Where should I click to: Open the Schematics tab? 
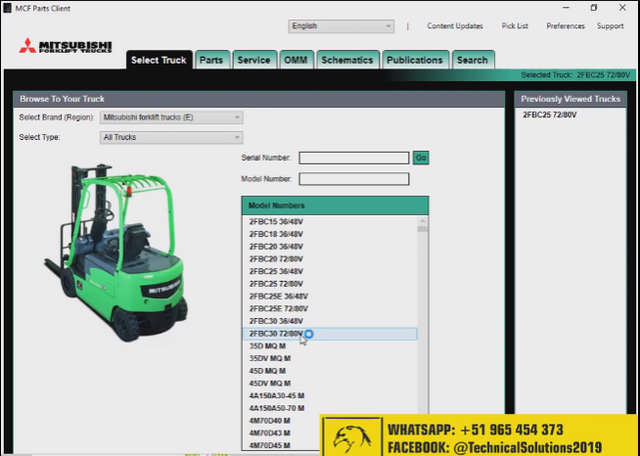[347, 60]
